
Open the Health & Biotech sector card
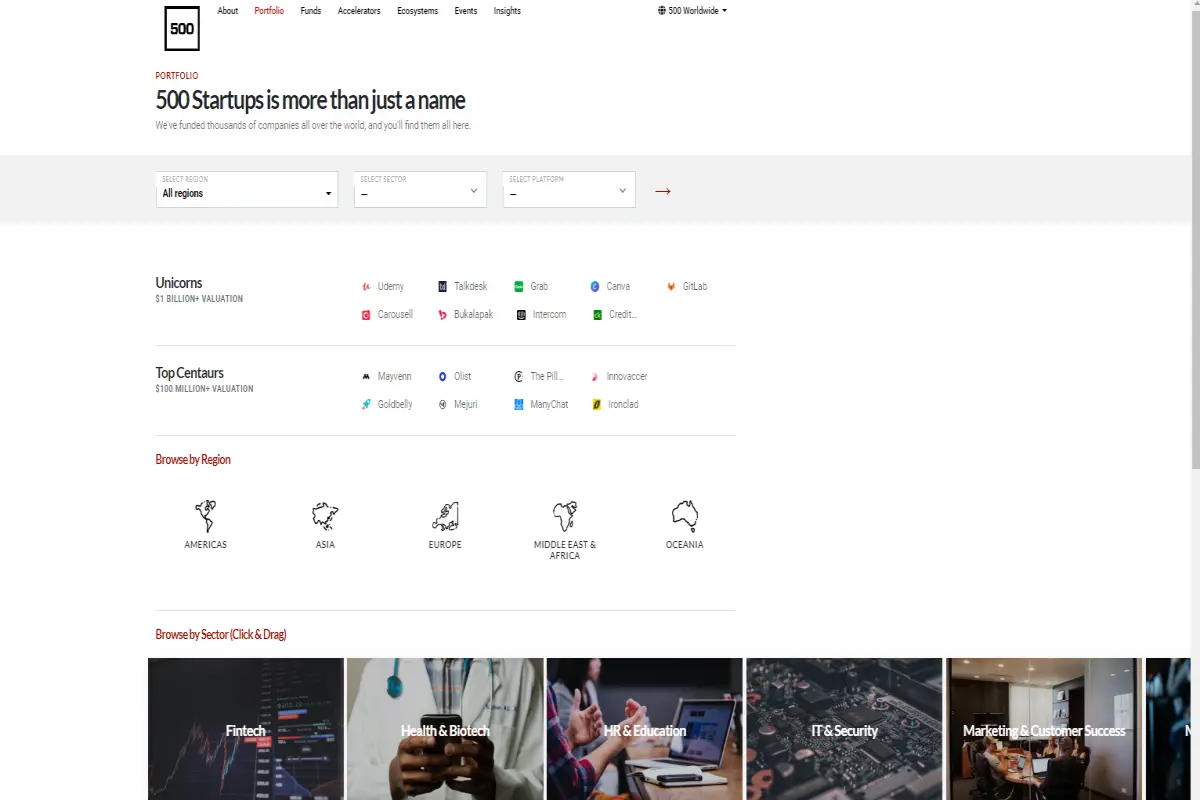click(445, 729)
